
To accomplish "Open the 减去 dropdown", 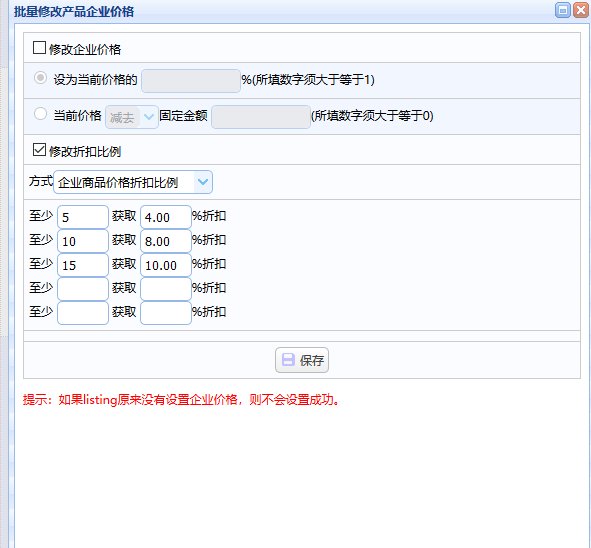I will (132, 117).
